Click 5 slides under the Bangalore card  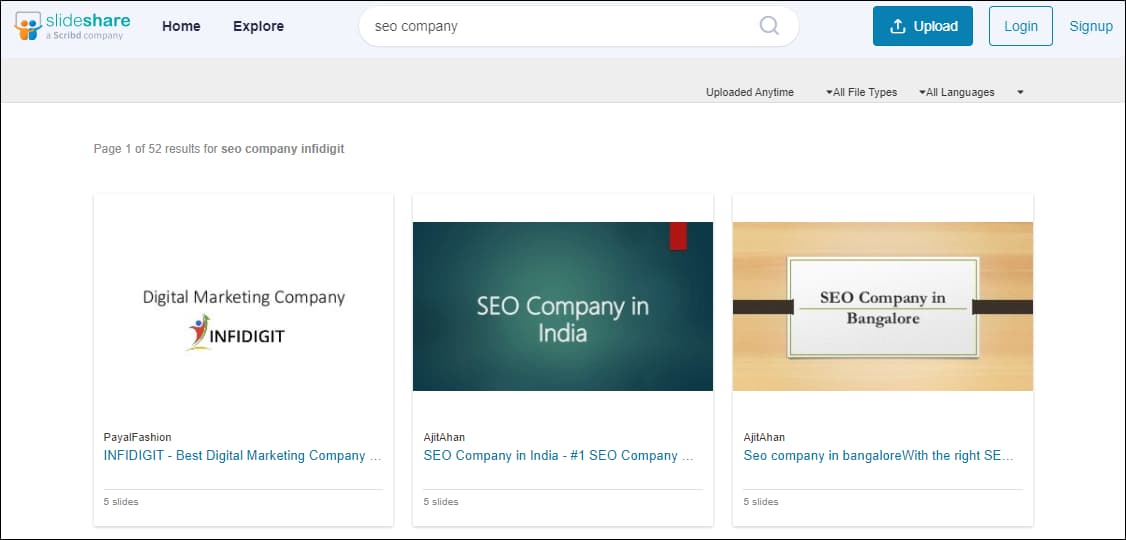point(760,502)
